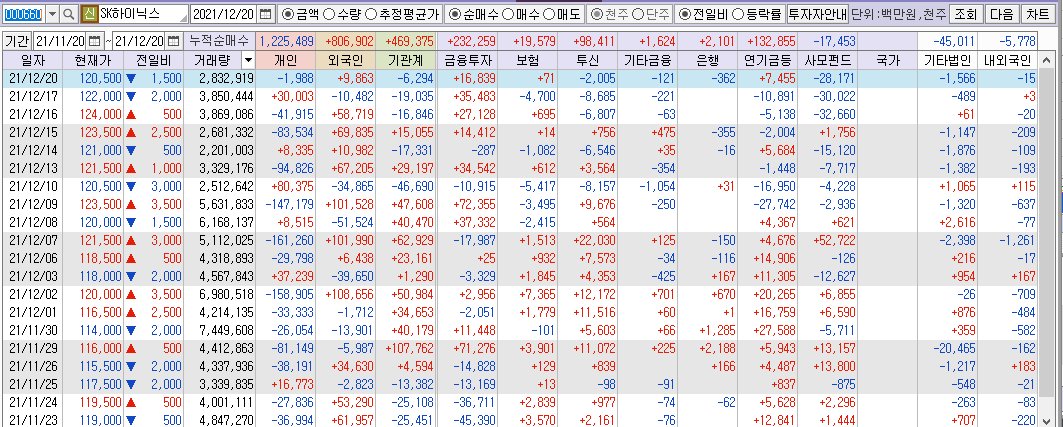Click other corporation value -20,465
The width and height of the screenshot is (1063, 427).
pyautogui.click(x=948, y=347)
